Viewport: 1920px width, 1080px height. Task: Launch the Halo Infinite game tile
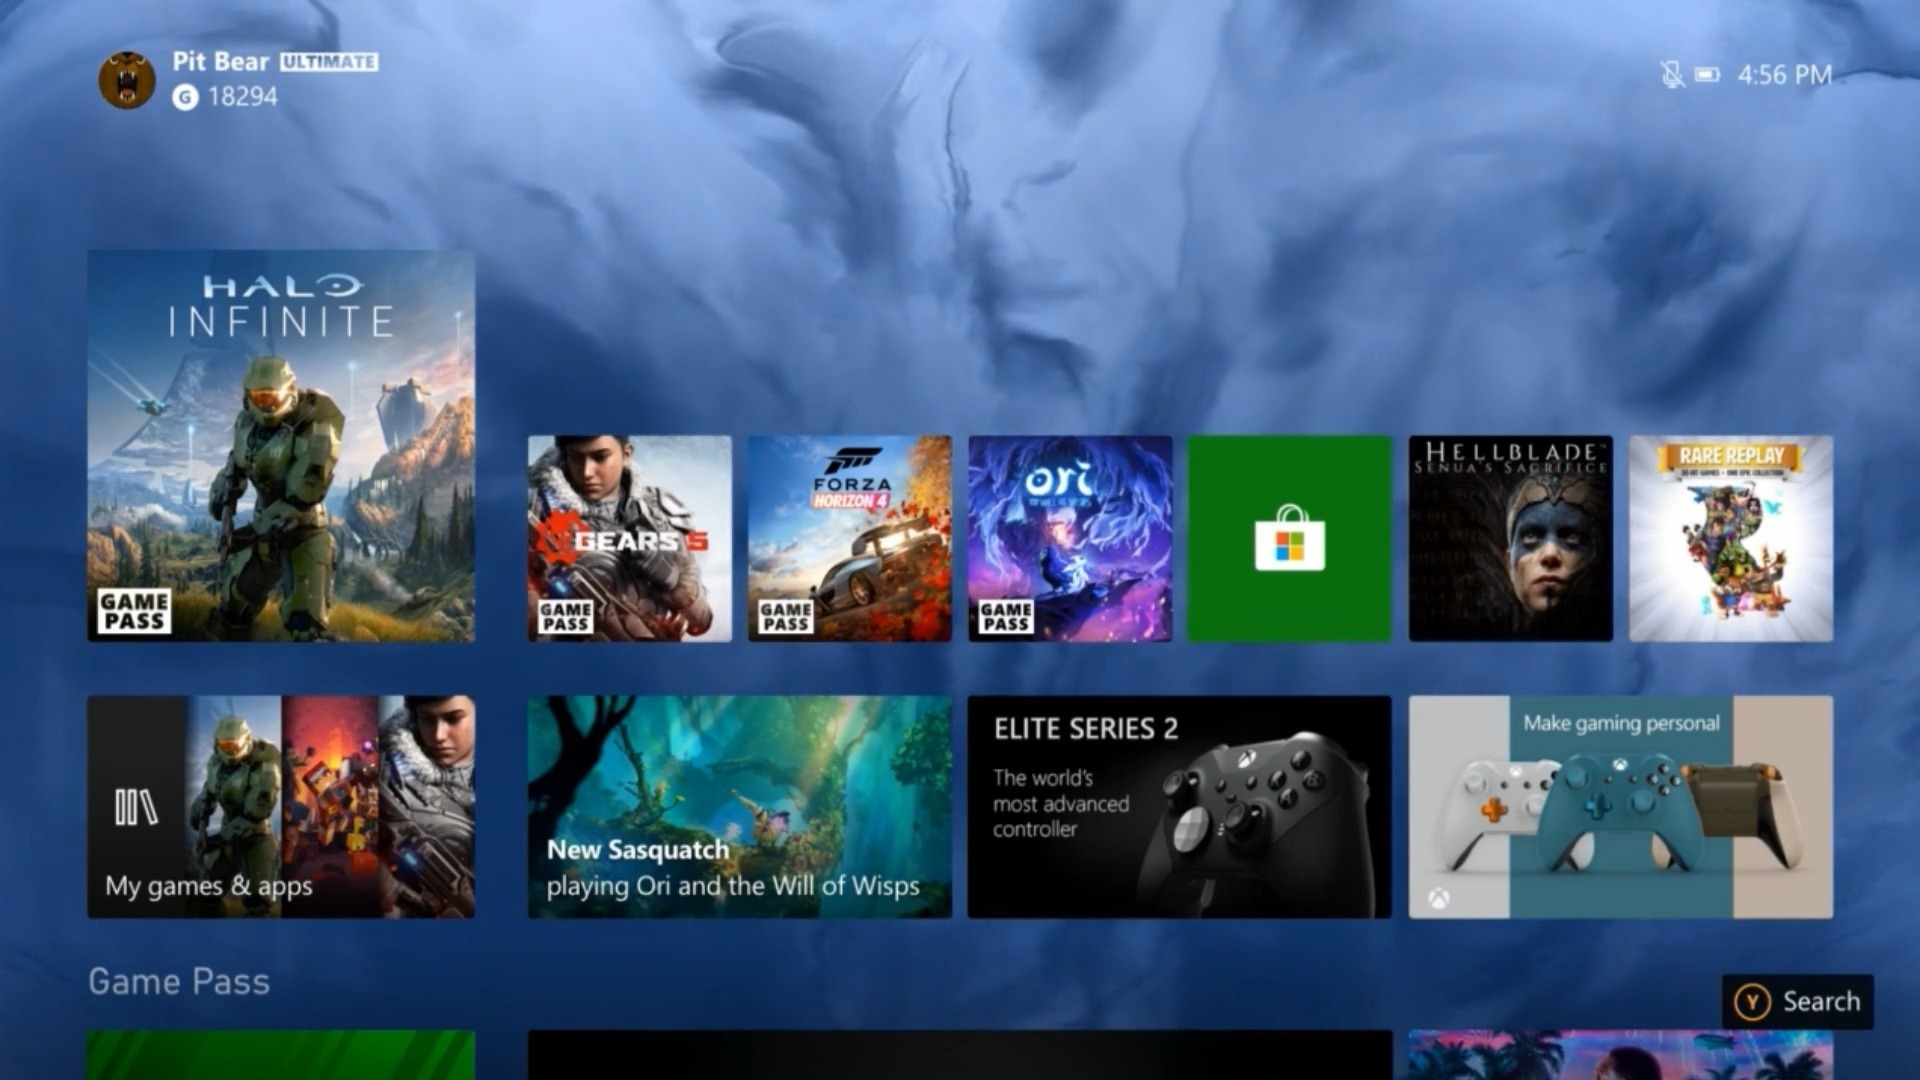pos(281,445)
